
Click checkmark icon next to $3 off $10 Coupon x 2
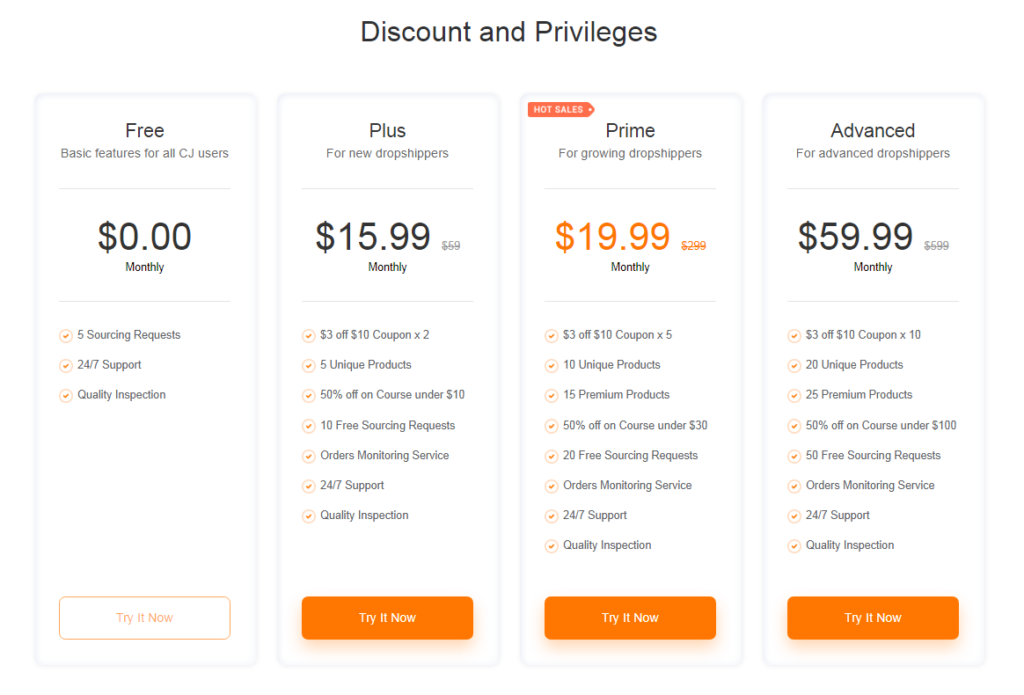309,336
